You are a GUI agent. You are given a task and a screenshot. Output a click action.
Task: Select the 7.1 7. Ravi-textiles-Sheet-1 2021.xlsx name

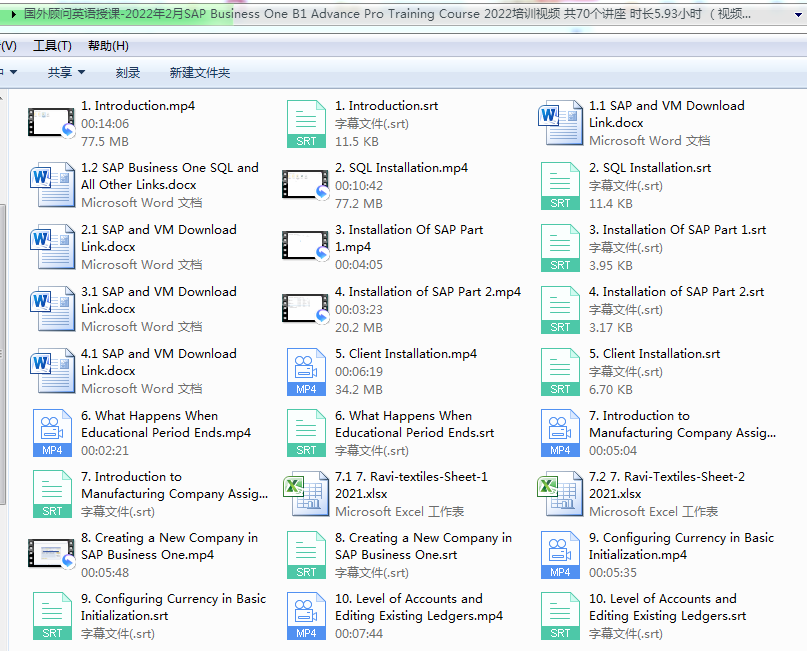[411, 485]
